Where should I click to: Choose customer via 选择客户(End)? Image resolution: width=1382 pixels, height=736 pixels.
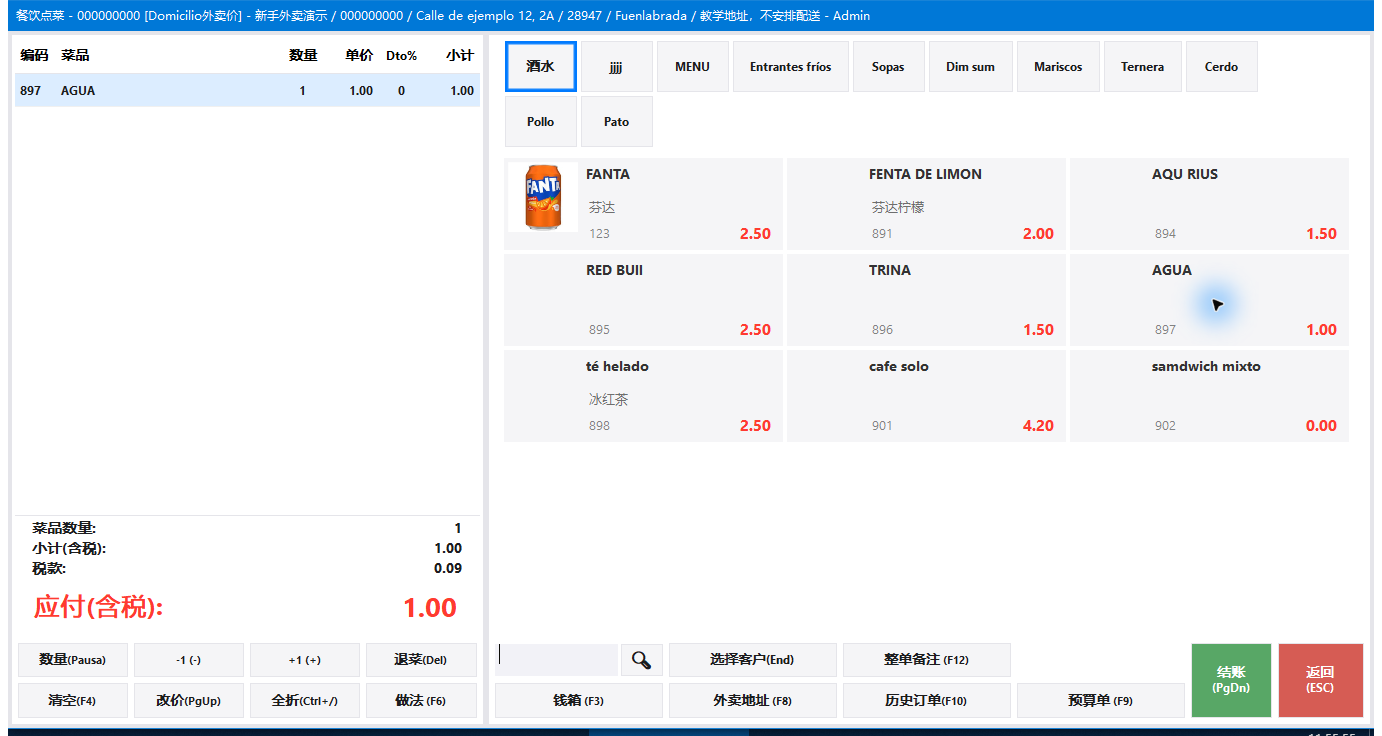(x=752, y=660)
